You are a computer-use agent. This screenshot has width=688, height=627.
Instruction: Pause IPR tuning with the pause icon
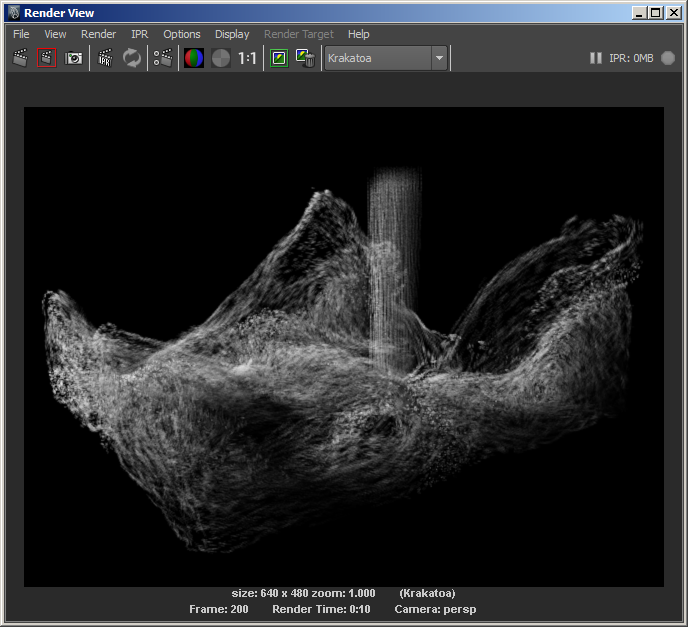coord(595,58)
